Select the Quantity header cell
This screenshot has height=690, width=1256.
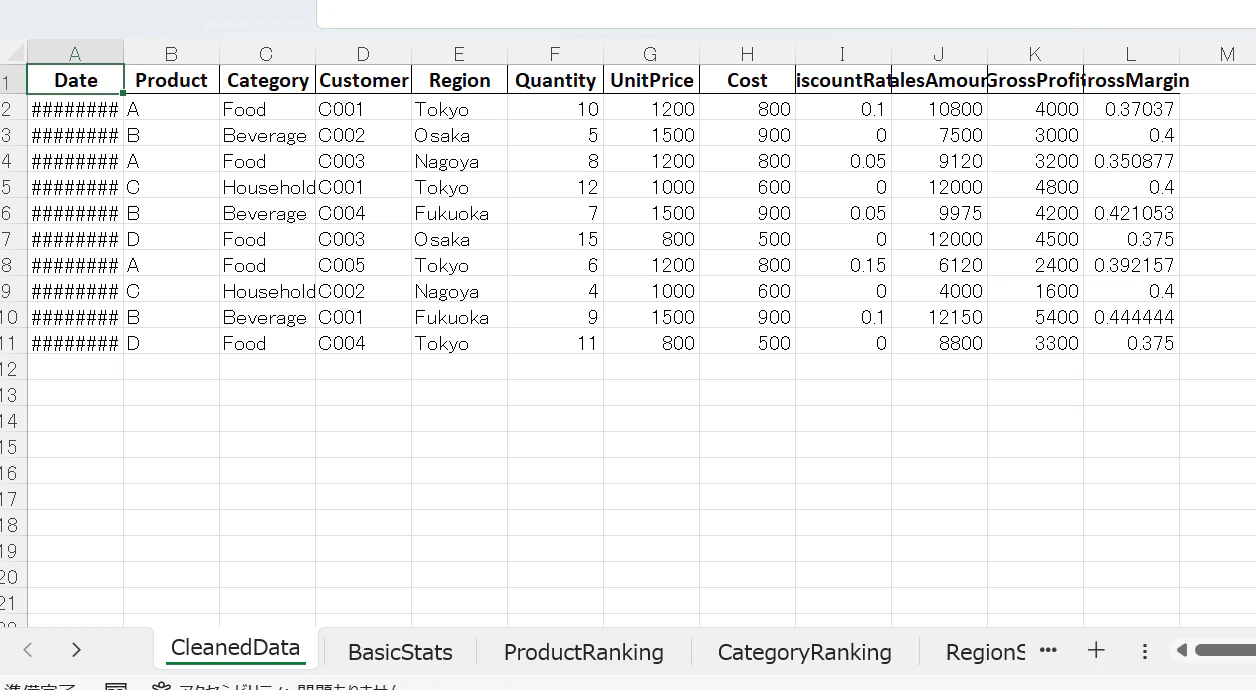pyautogui.click(x=555, y=80)
